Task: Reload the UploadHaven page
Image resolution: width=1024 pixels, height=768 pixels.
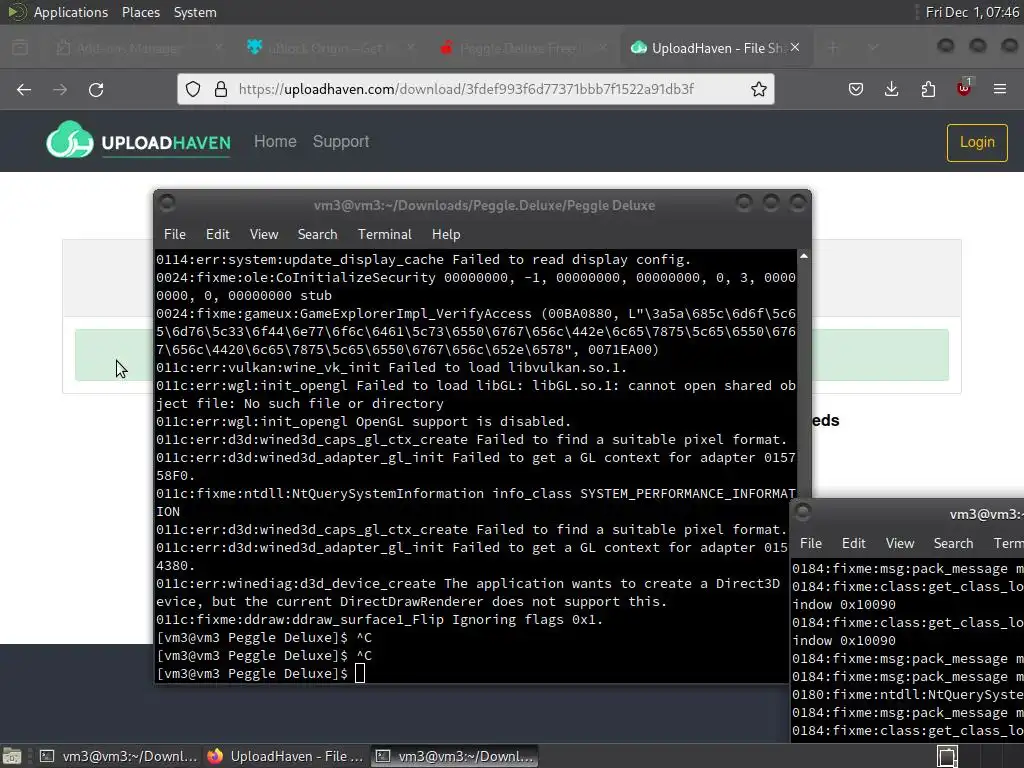Action: tap(96, 89)
